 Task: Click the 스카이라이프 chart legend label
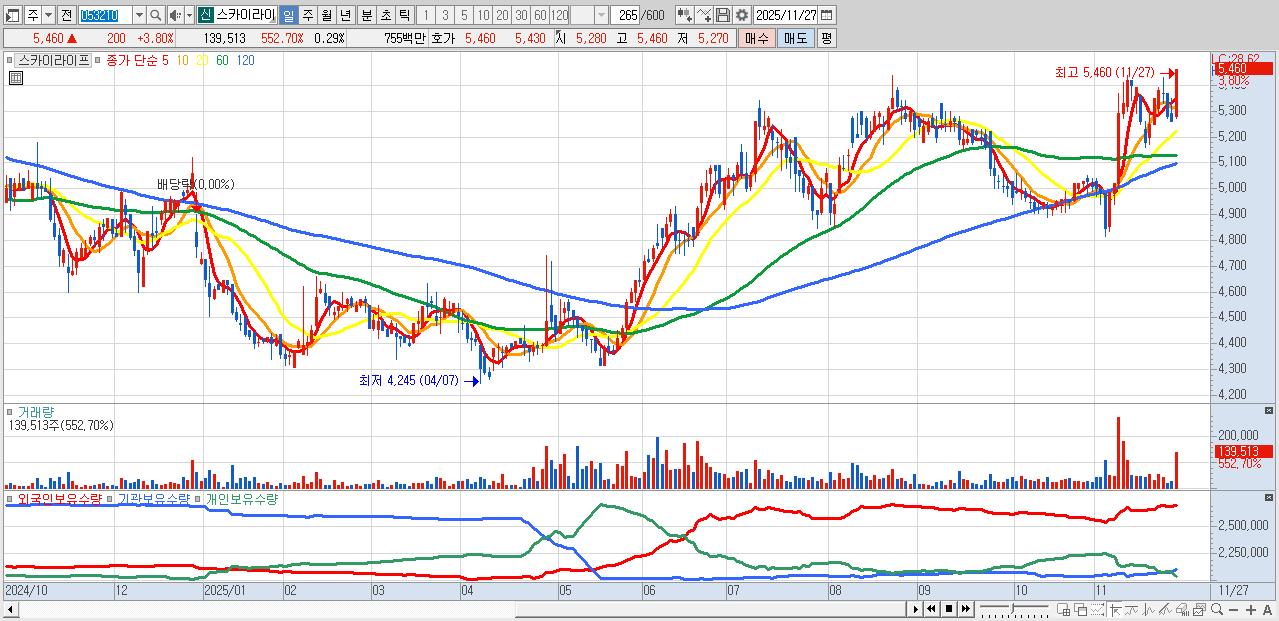(54, 60)
